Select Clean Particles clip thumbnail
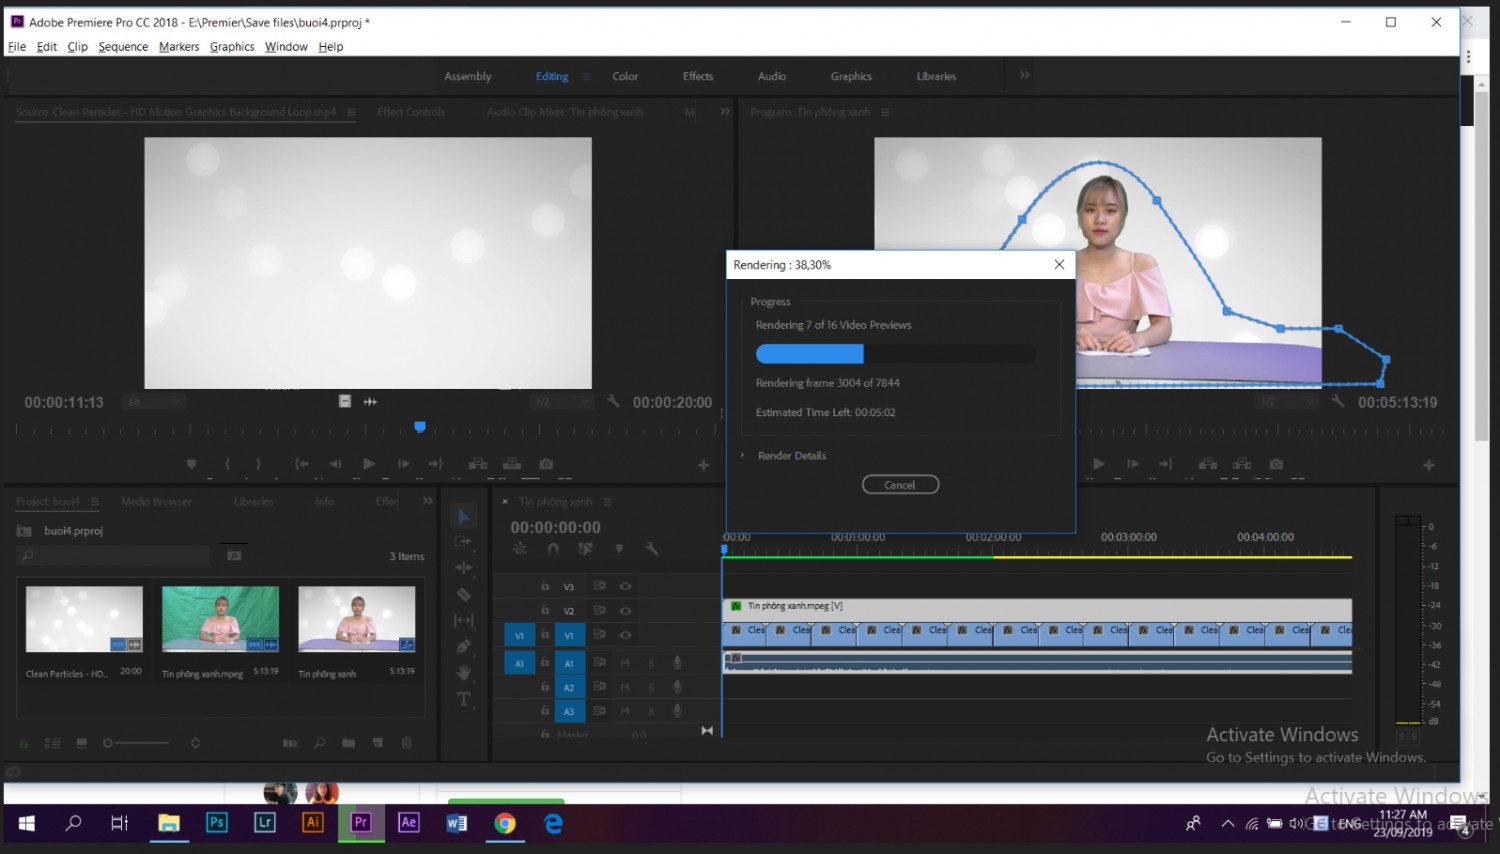 [x=84, y=619]
